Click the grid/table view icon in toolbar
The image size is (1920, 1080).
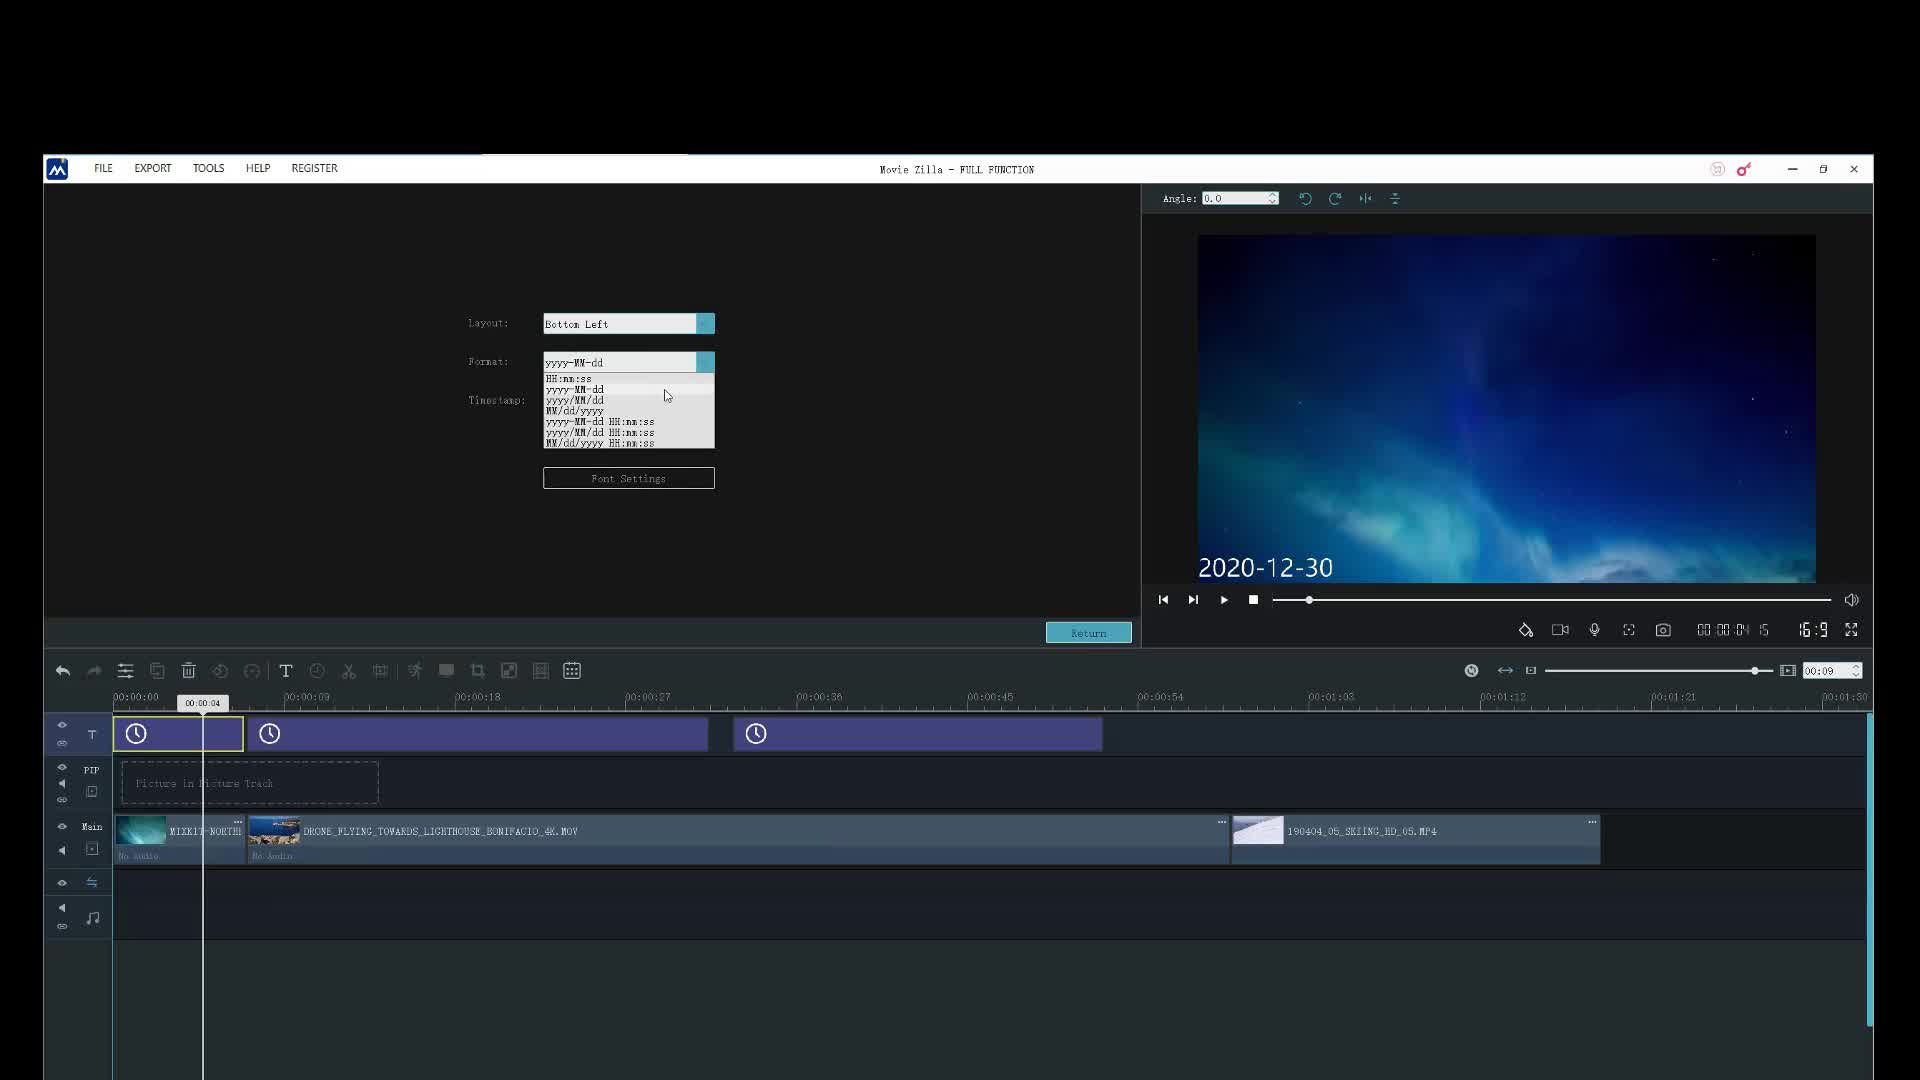[572, 671]
